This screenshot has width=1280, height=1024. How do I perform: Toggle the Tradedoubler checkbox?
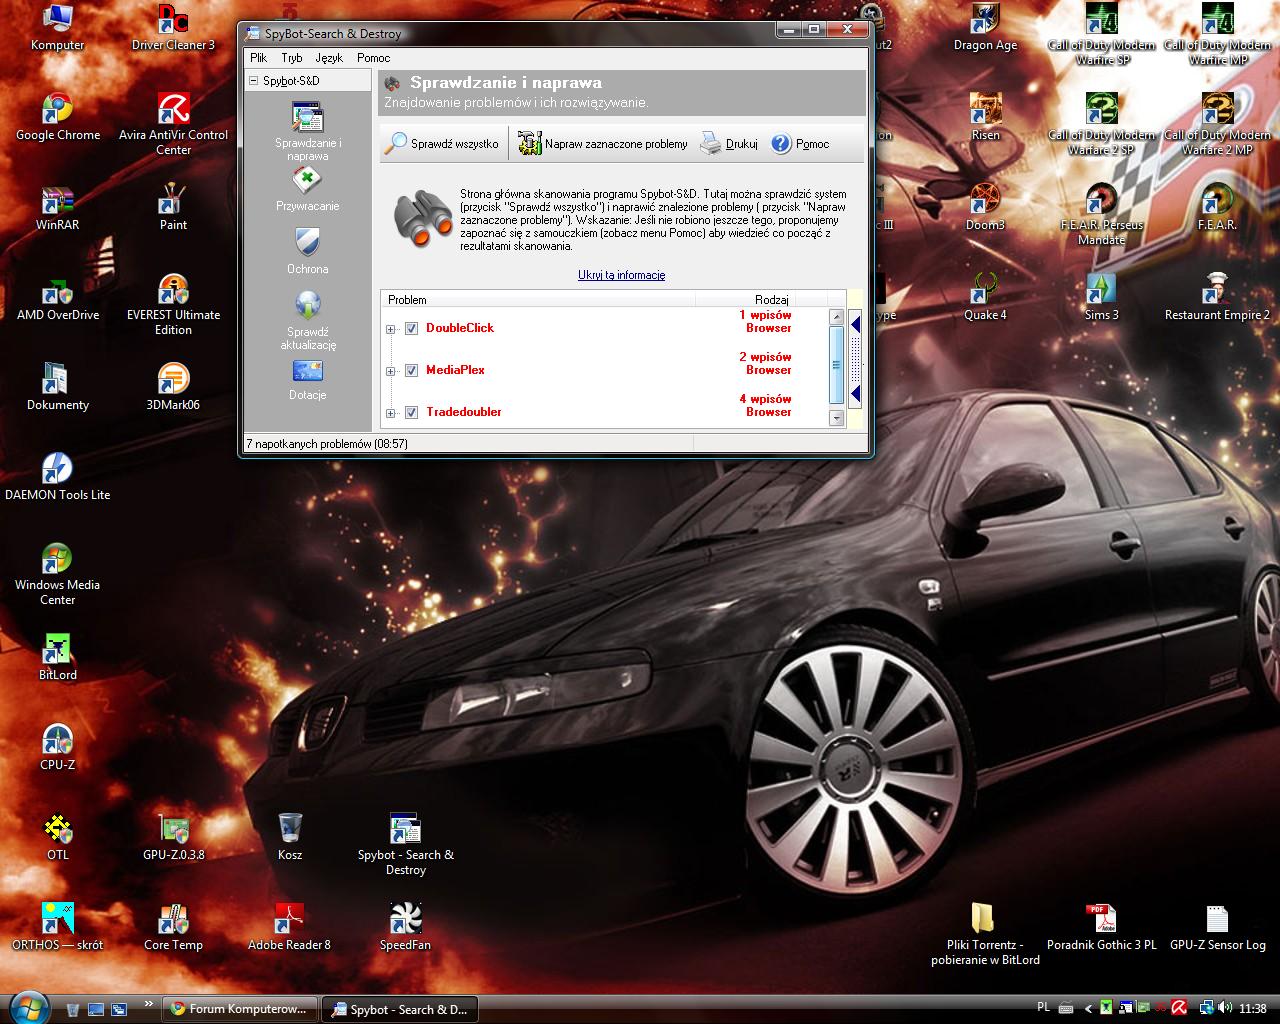(x=411, y=412)
